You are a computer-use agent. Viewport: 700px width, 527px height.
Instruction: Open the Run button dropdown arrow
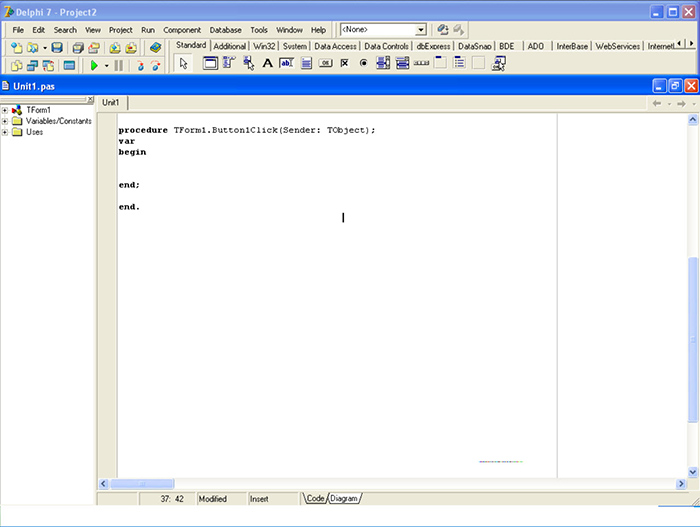[107, 66]
